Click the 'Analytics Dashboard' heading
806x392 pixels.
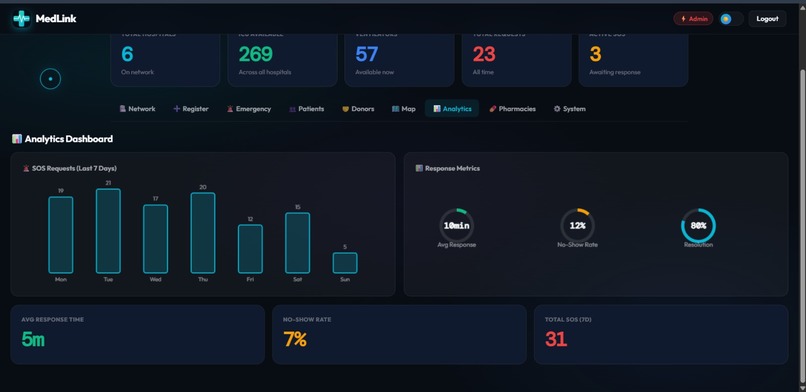[68, 139]
